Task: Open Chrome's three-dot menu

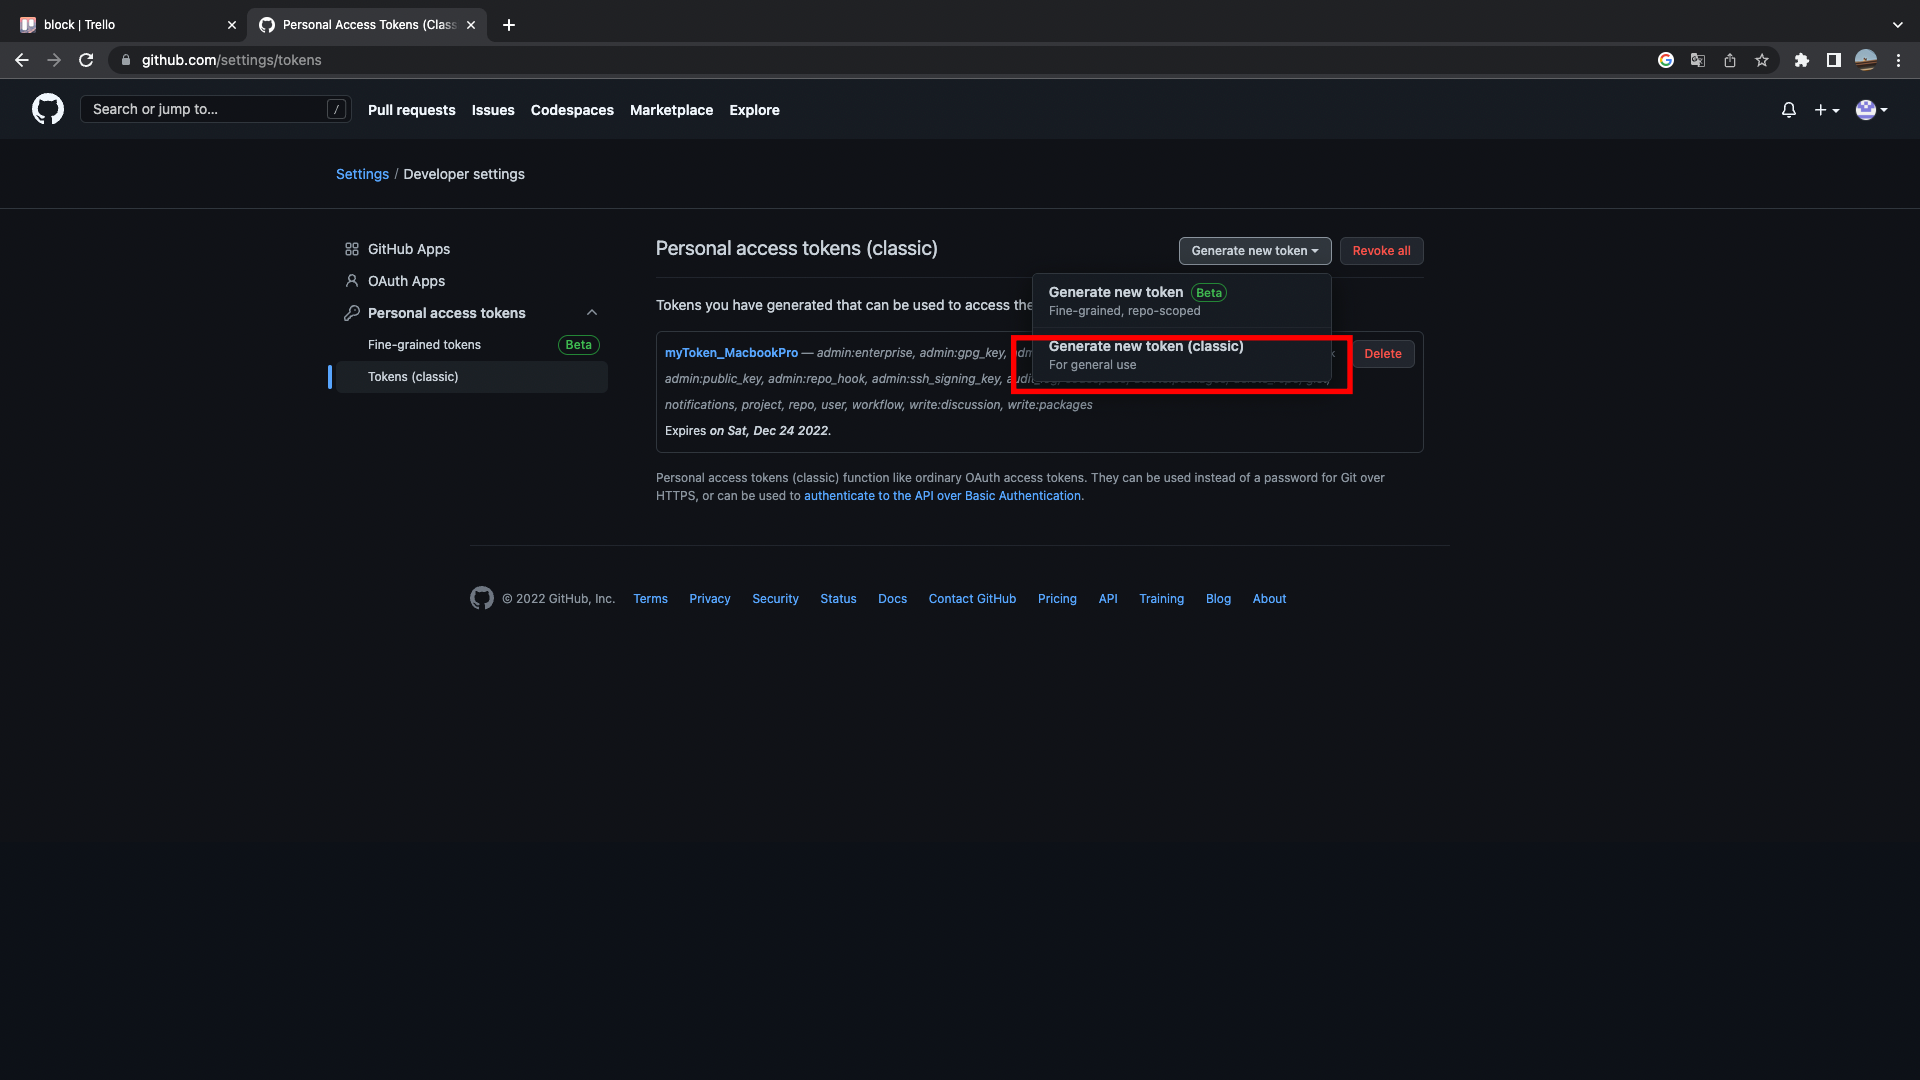Action: pyautogui.click(x=1898, y=60)
